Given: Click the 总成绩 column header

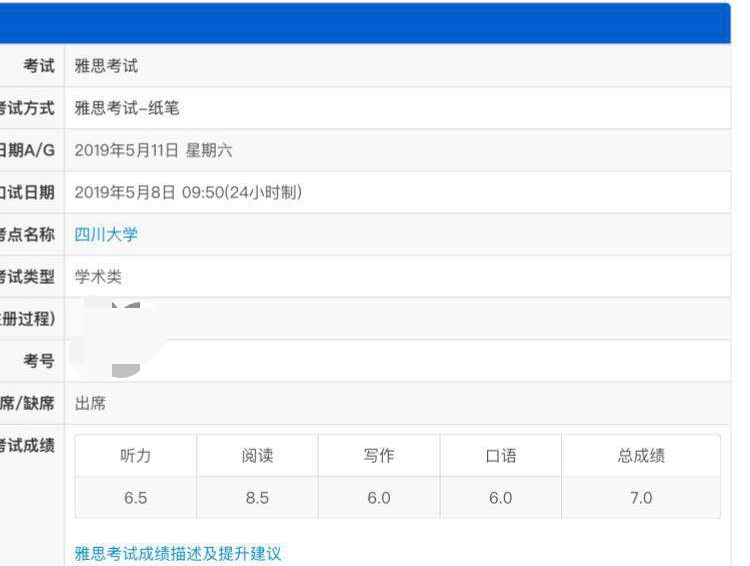Looking at the screenshot, I should 641,456.
